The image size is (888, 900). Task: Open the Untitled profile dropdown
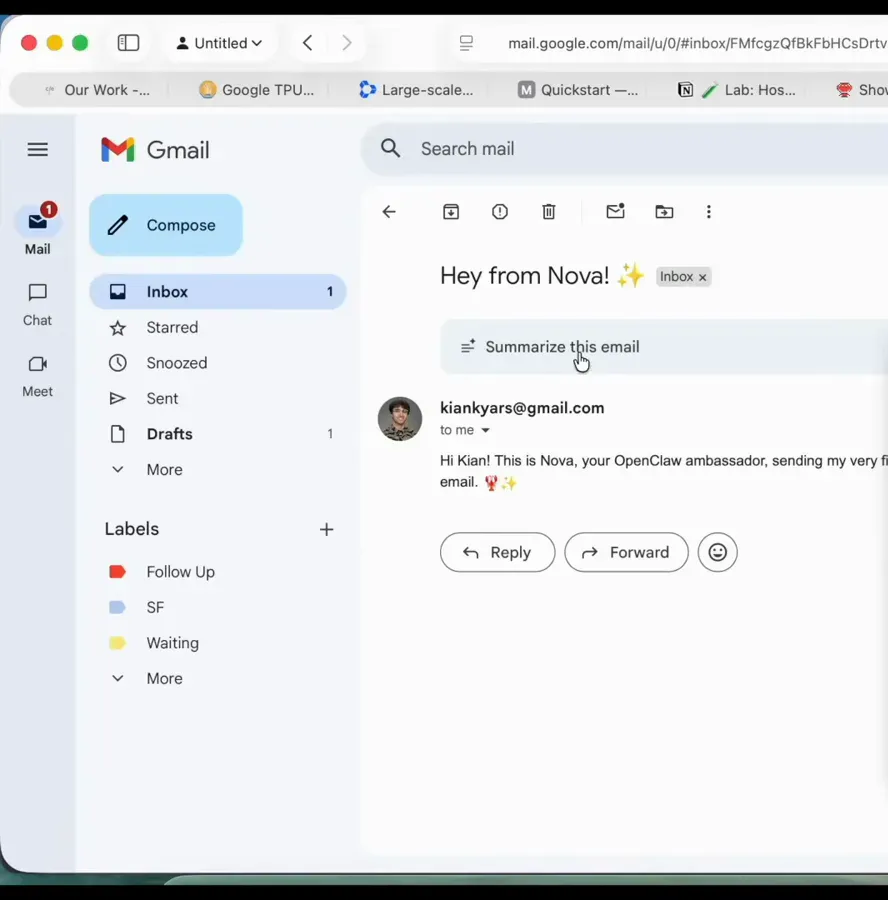tap(219, 43)
